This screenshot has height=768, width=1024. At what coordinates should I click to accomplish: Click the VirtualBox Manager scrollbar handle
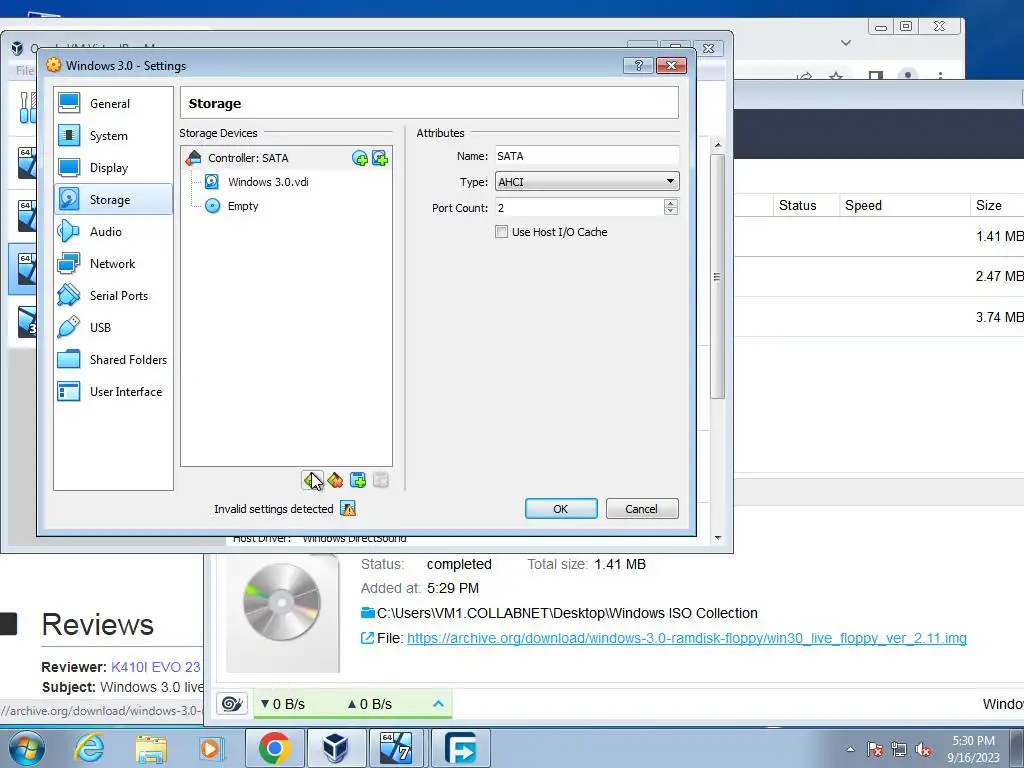click(718, 276)
